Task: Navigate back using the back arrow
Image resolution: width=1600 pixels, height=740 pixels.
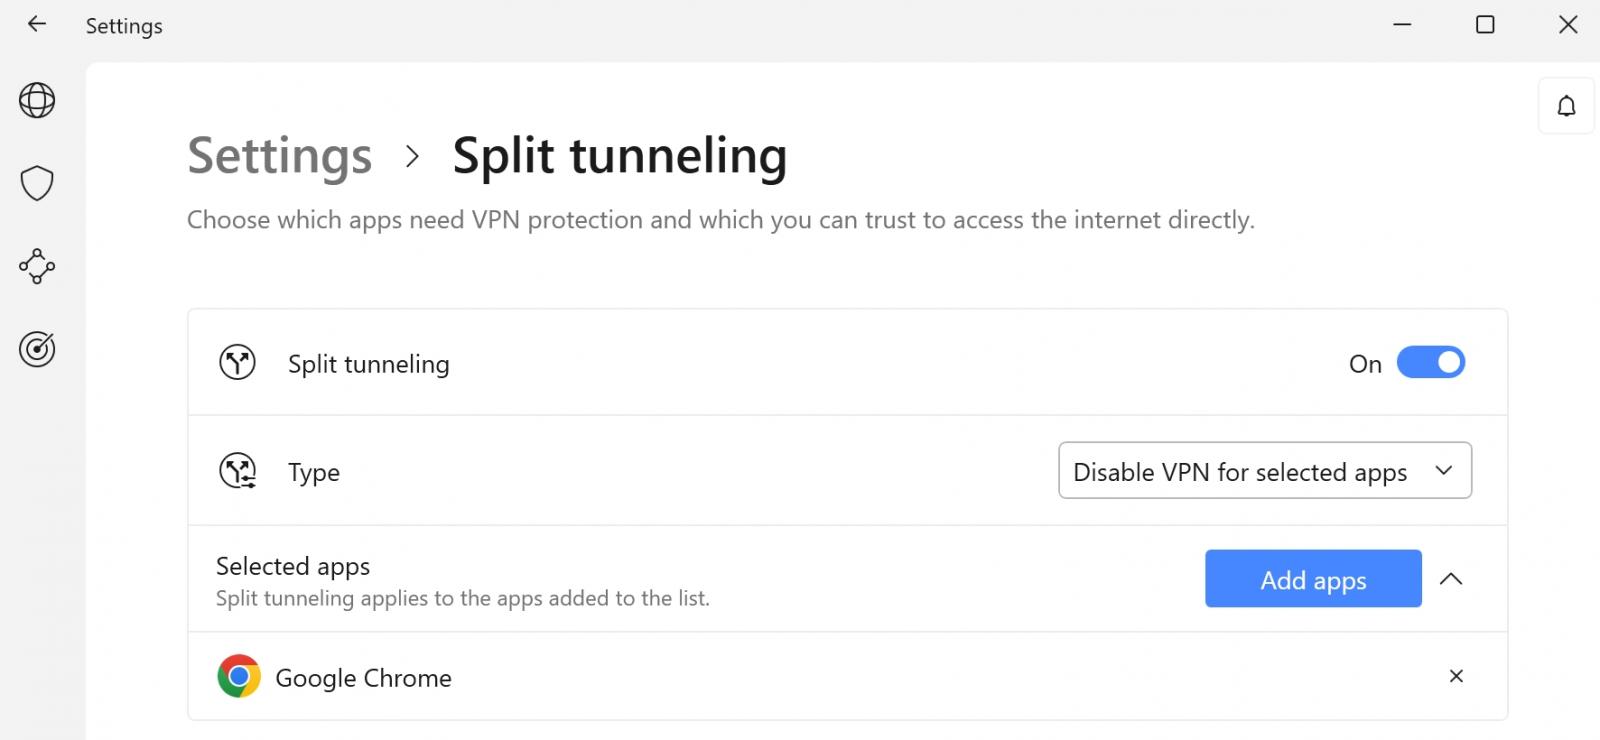Action: point(36,25)
